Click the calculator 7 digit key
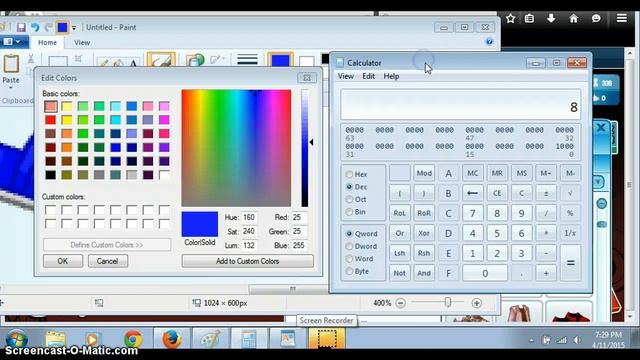 pyautogui.click(x=473, y=213)
